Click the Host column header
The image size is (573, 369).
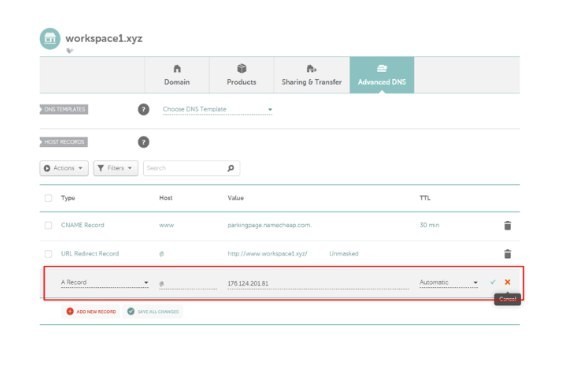click(x=166, y=198)
